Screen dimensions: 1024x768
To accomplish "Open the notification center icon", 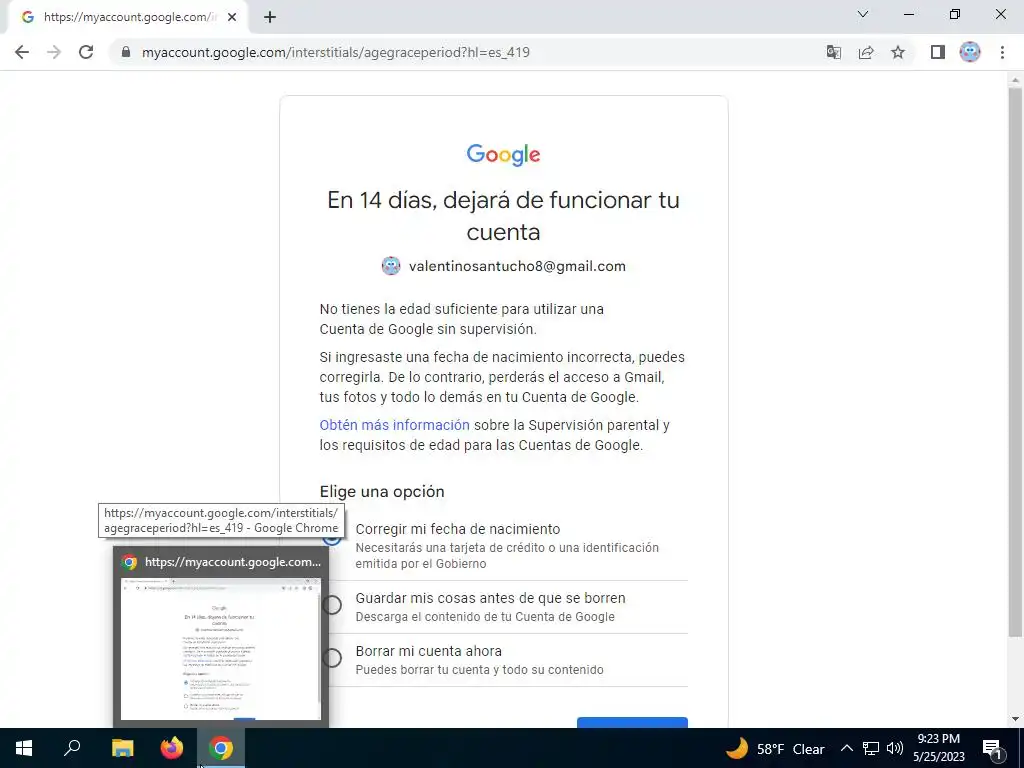I will click(x=992, y=748).
